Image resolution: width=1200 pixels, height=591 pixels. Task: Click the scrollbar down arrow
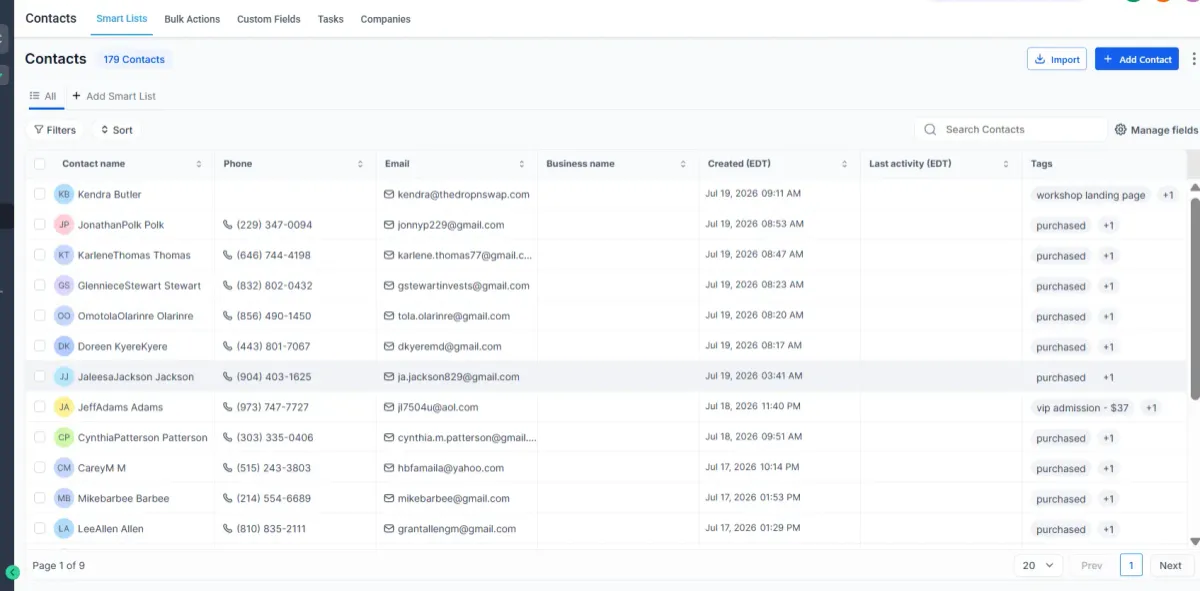(1194, 541)
